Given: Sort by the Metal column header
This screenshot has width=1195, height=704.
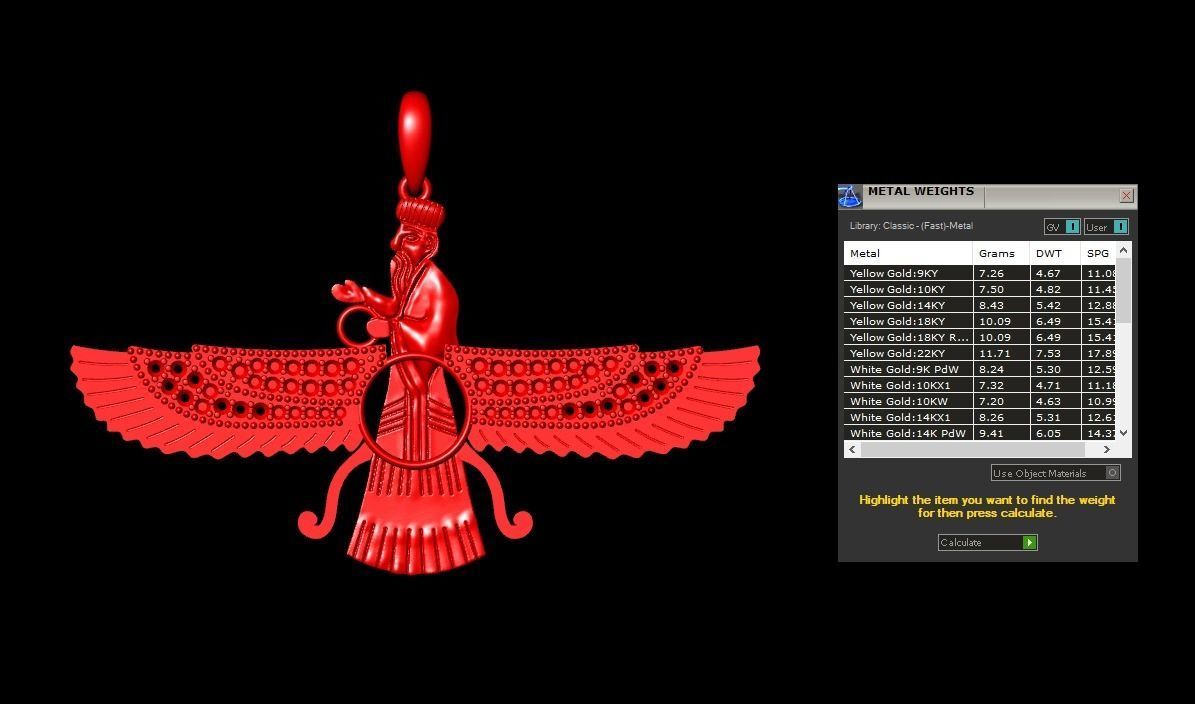Looking at the screenshot, I should click(x=908, y=254).
